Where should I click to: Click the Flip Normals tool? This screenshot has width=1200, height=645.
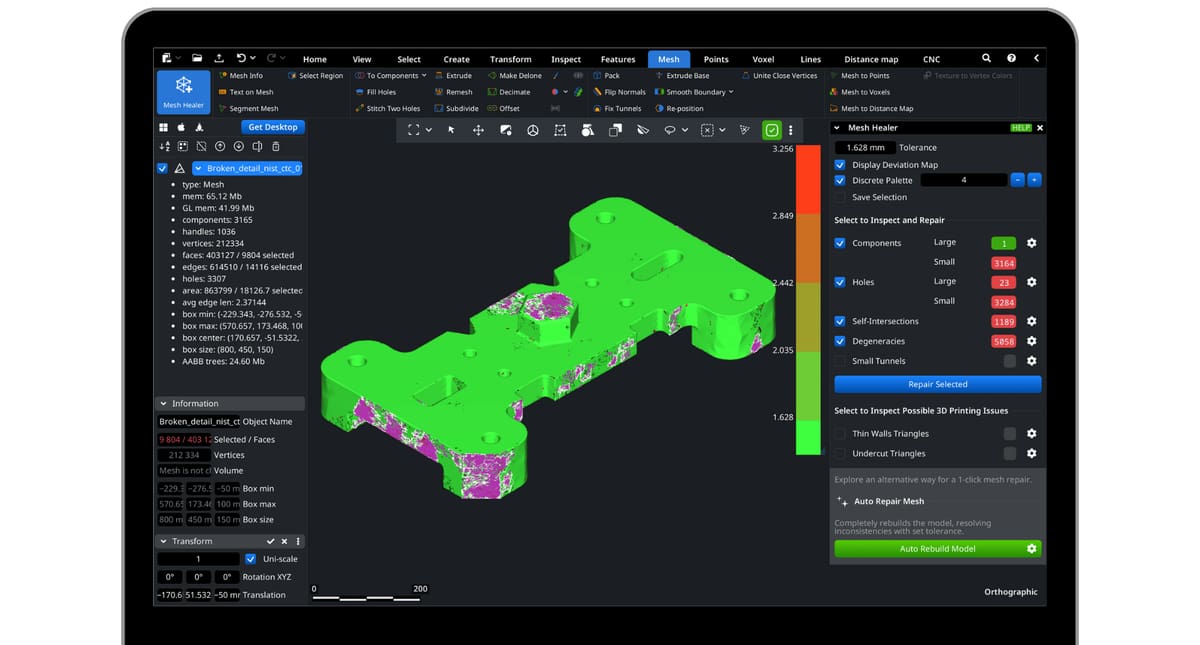click(x=619, y=92)
